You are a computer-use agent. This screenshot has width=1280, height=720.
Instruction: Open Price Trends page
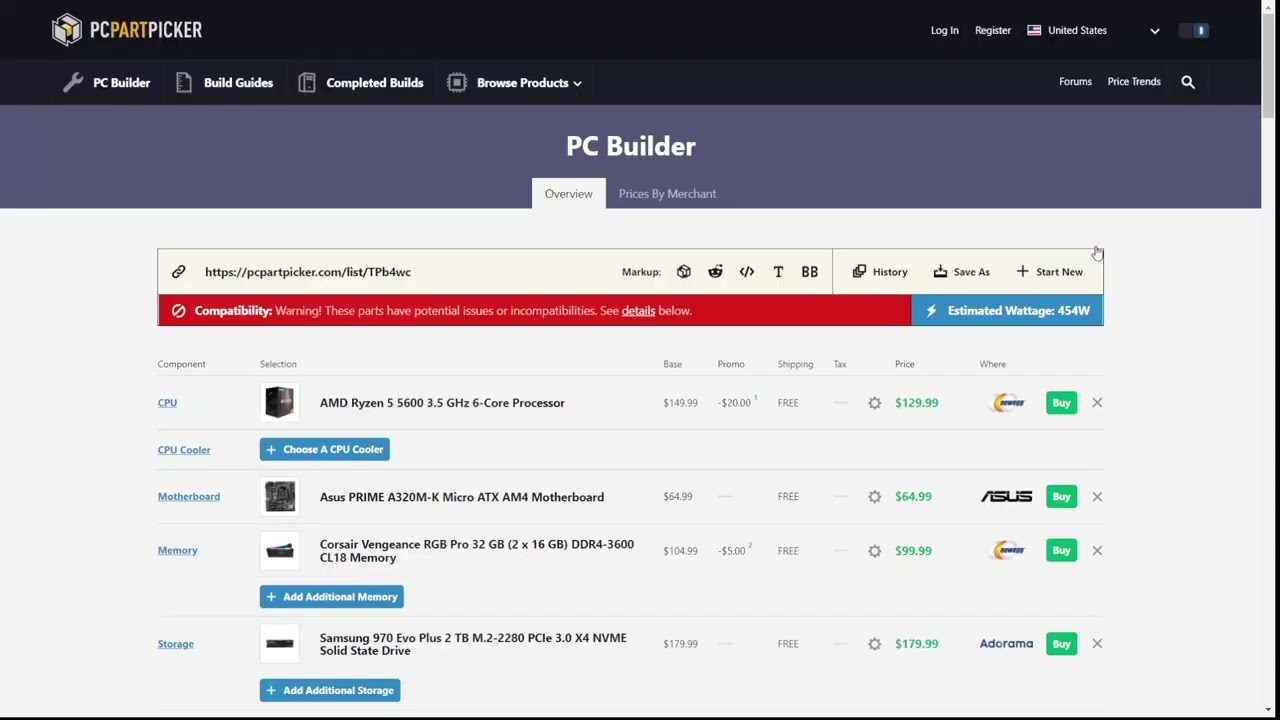pos(1134,82)
